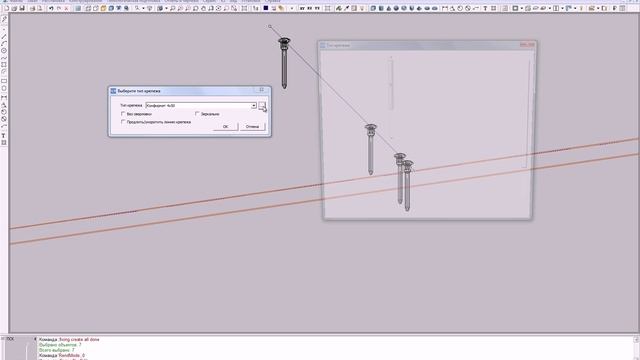This screenshot has width=640, height=360.
Task: Click 'Выбрано объектов: 7' line in command log
Action: coord(60,345)
